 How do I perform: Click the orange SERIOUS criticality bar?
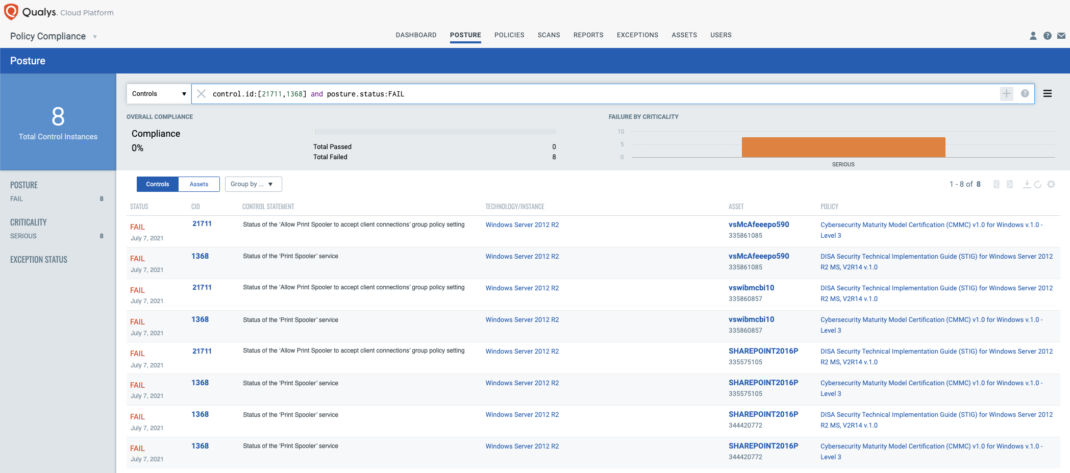pos(843,147)
